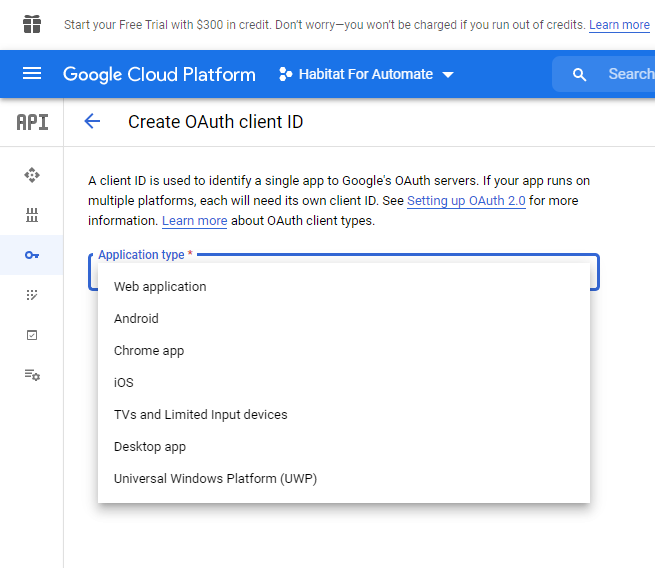Viewport: 655px width, 568px height.
Task: Click the search magnifier icon
Action: click(x=580, y=74)
